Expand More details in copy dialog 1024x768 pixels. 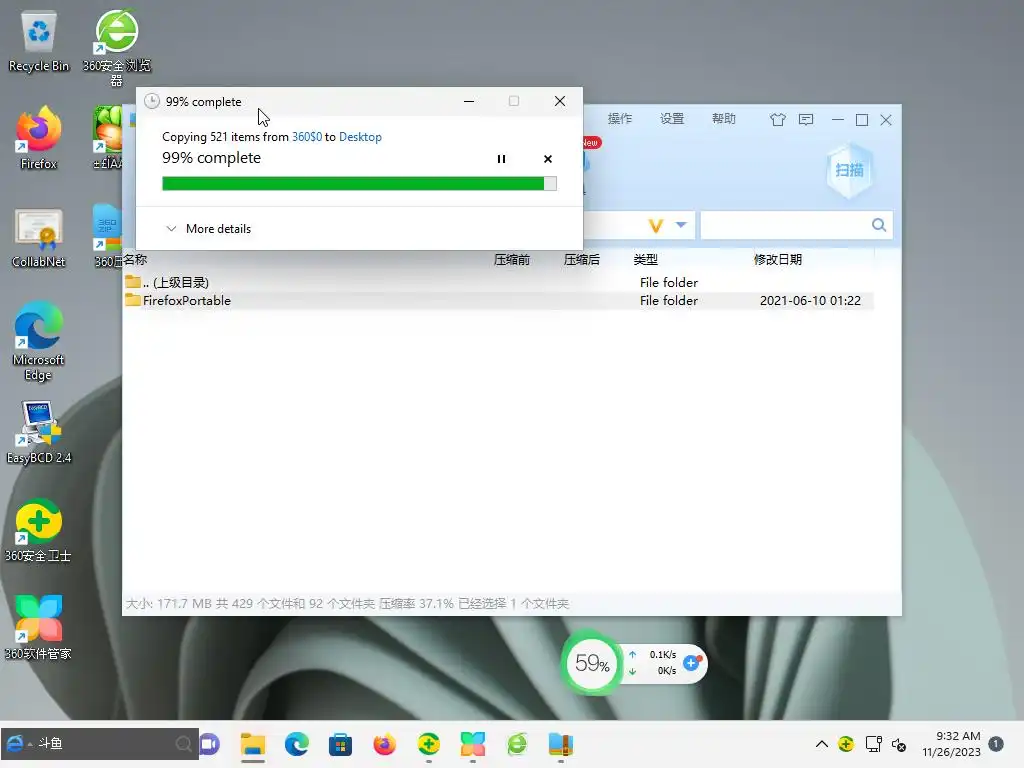pyautogui.click(x=208, y=229)
